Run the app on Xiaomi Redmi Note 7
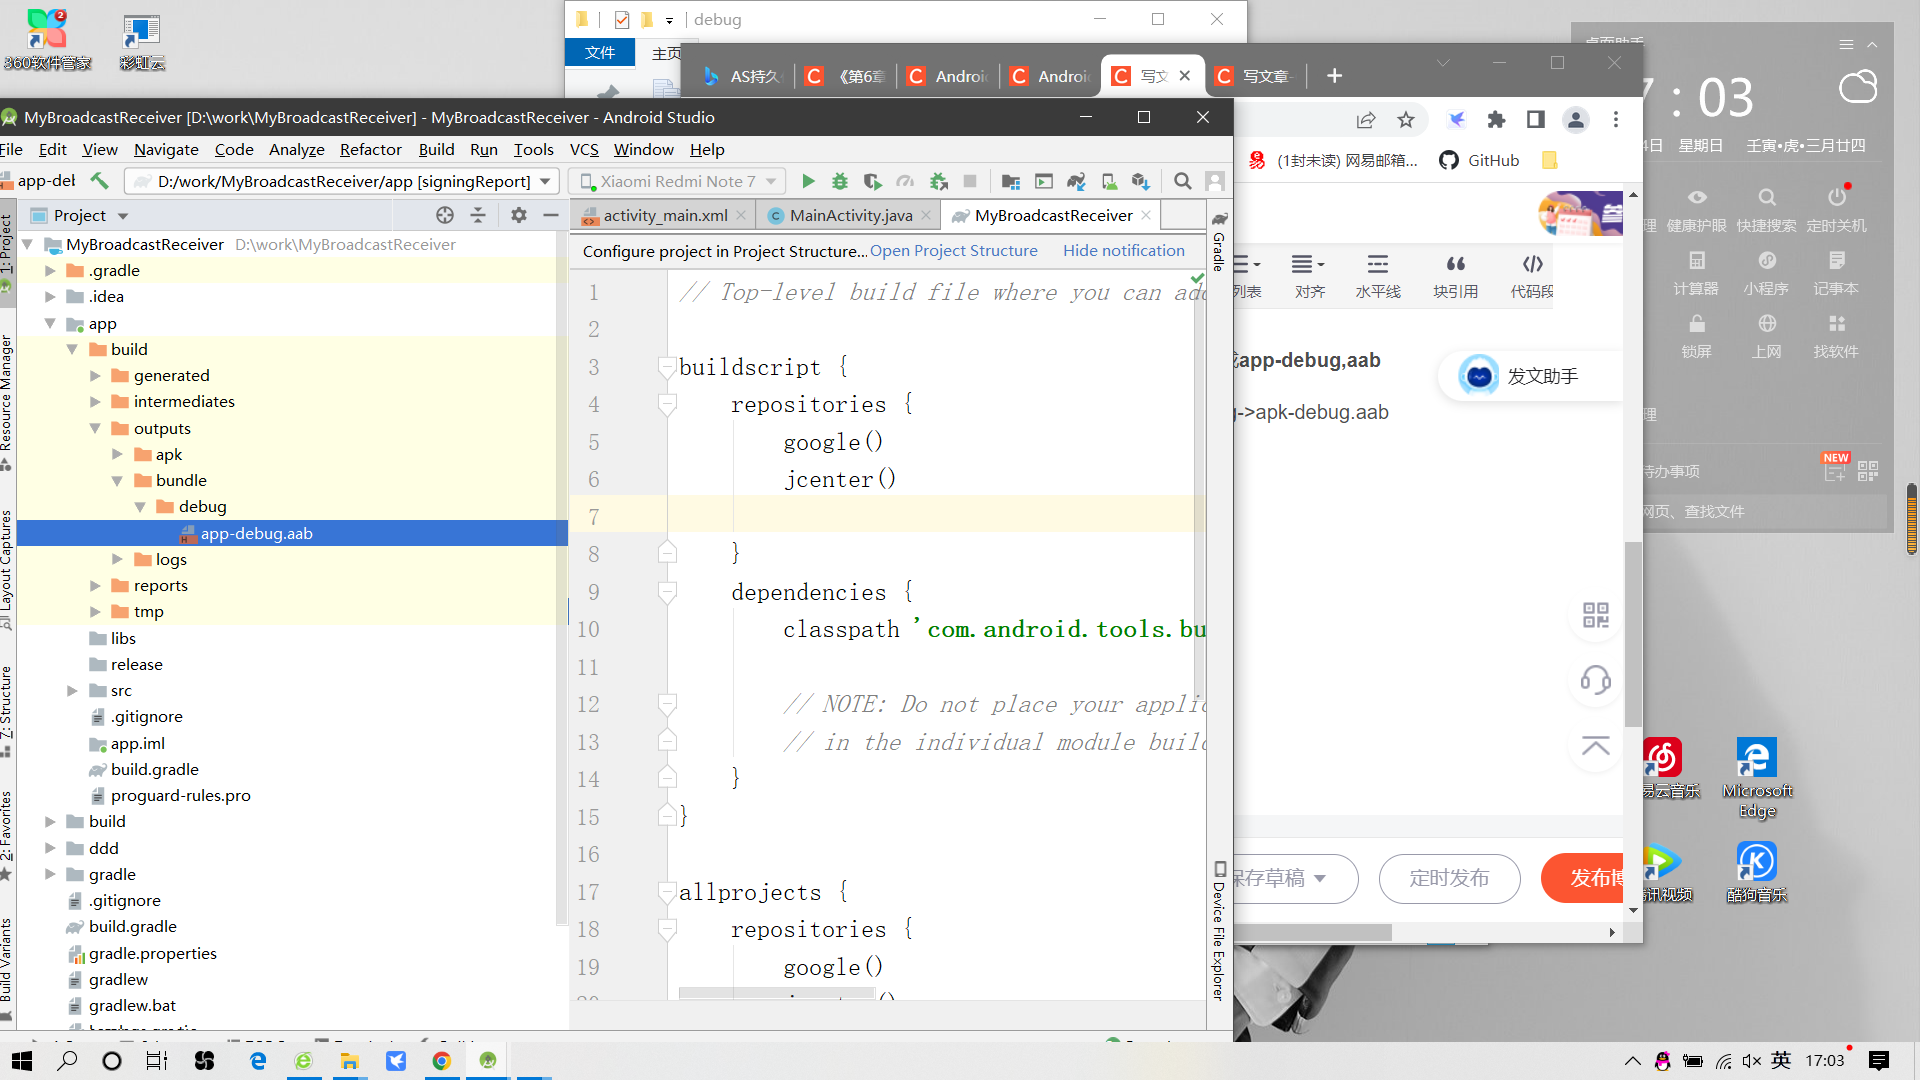This screenshot has width=1920, height=1080. [x=809, y=181]
